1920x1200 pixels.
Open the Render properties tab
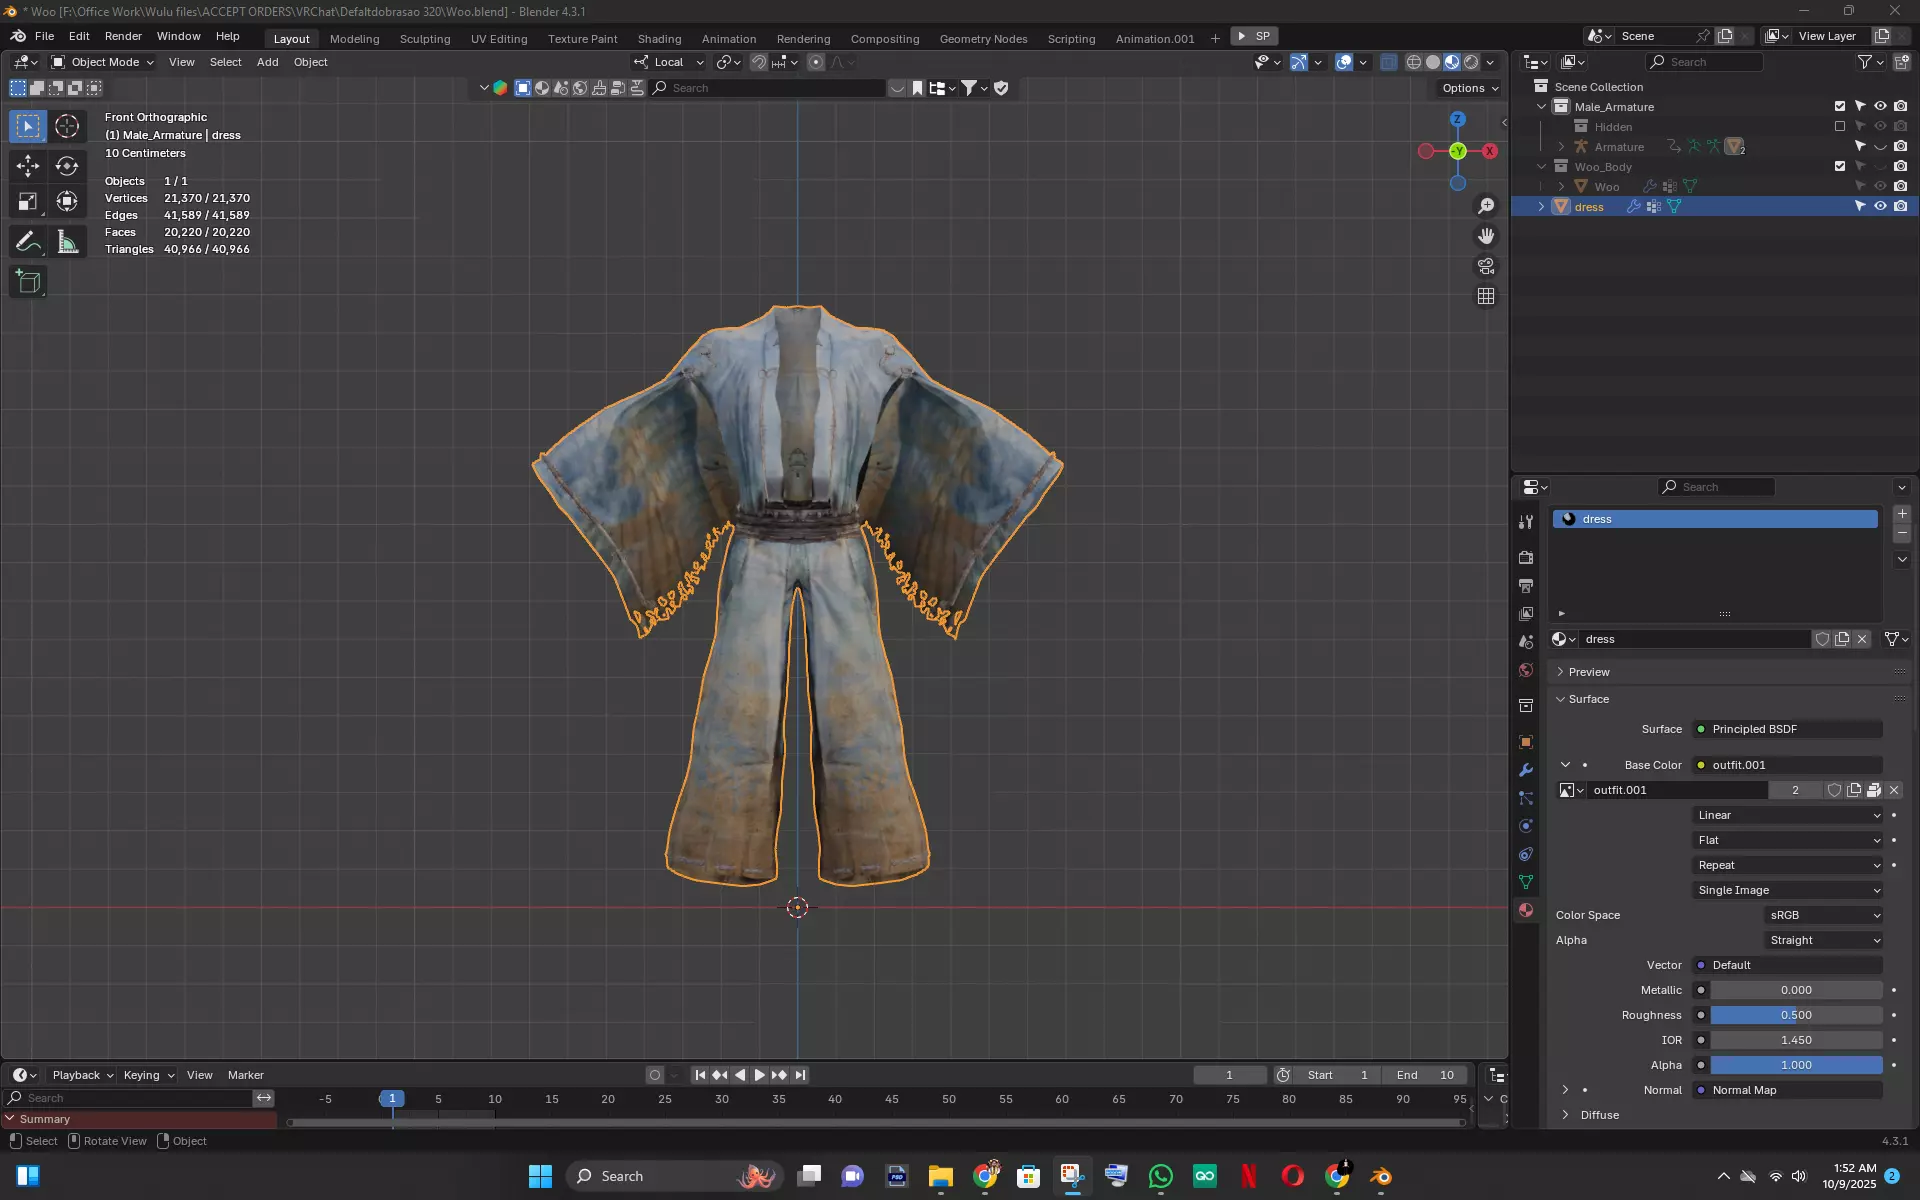pyautogui.click(x=1526, y=557)
